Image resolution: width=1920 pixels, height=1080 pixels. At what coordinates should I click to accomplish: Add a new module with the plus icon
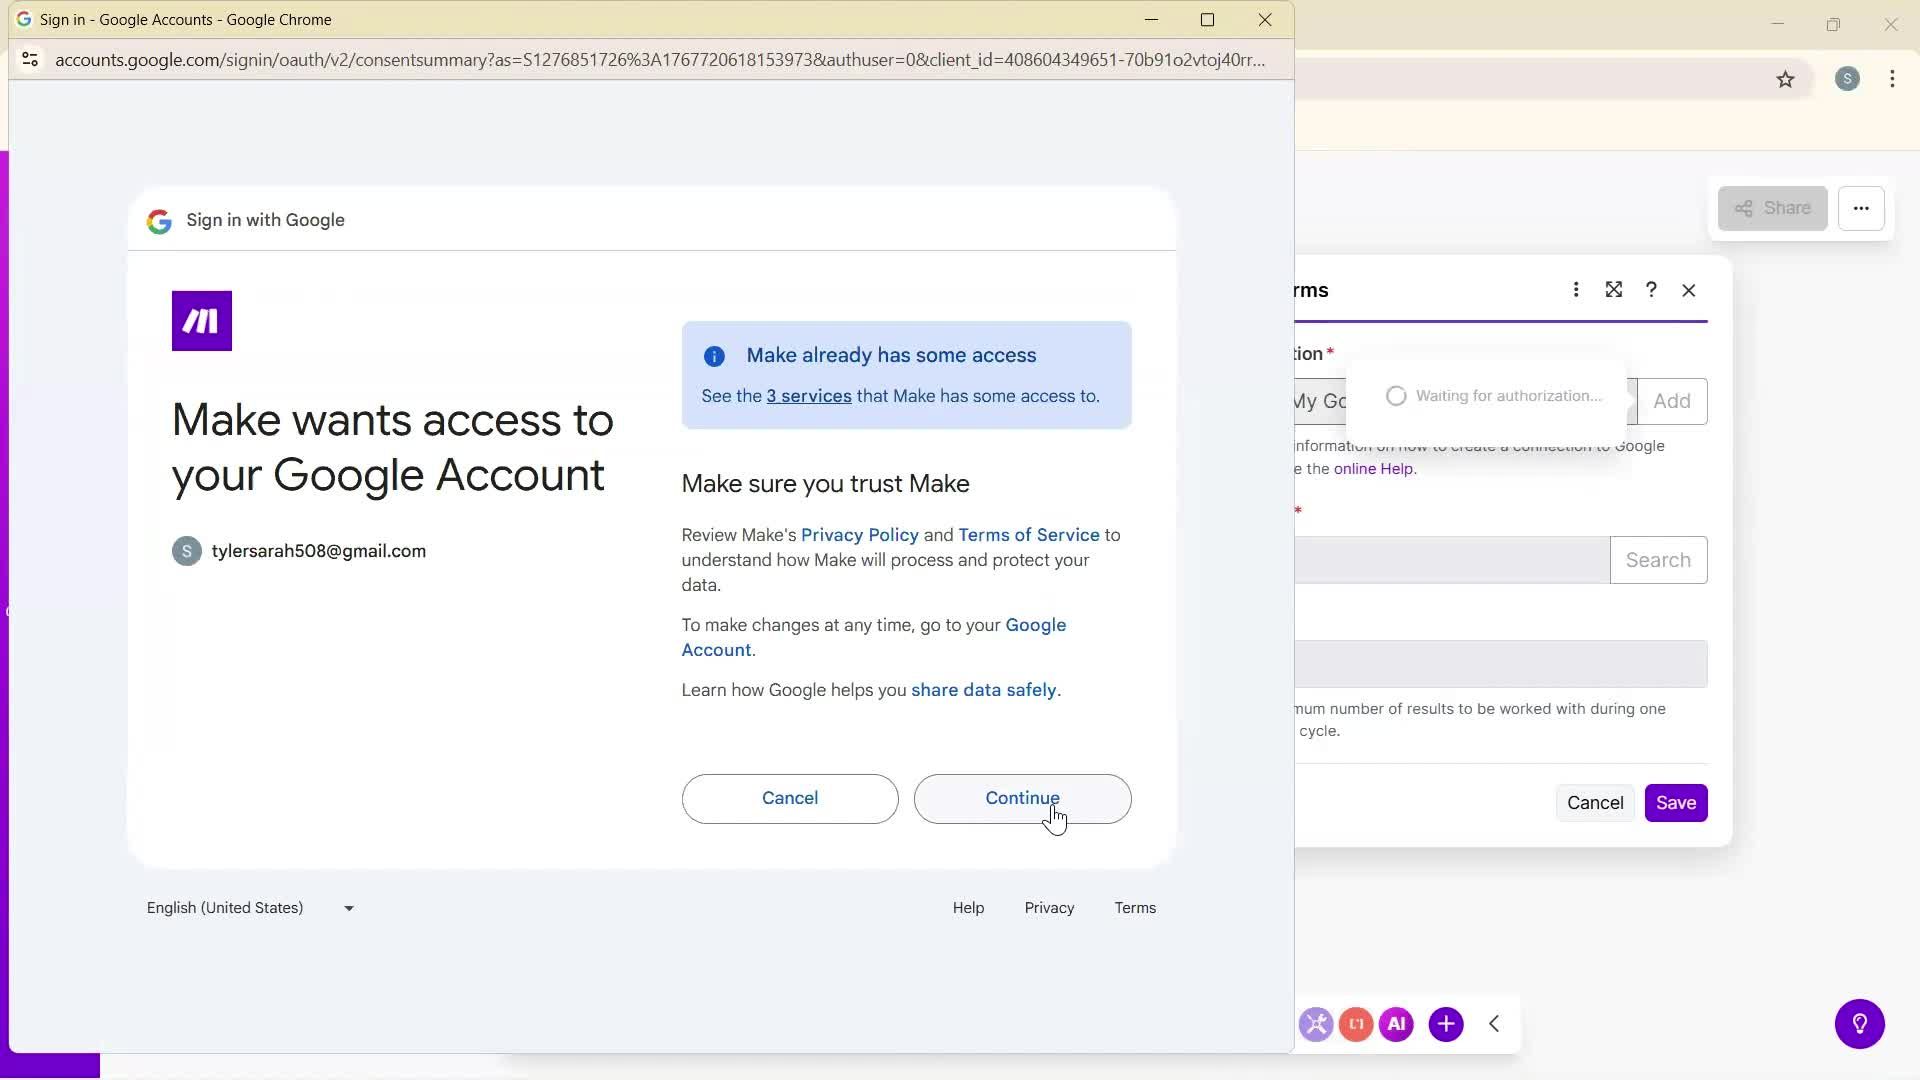tap(1447, 1024)
